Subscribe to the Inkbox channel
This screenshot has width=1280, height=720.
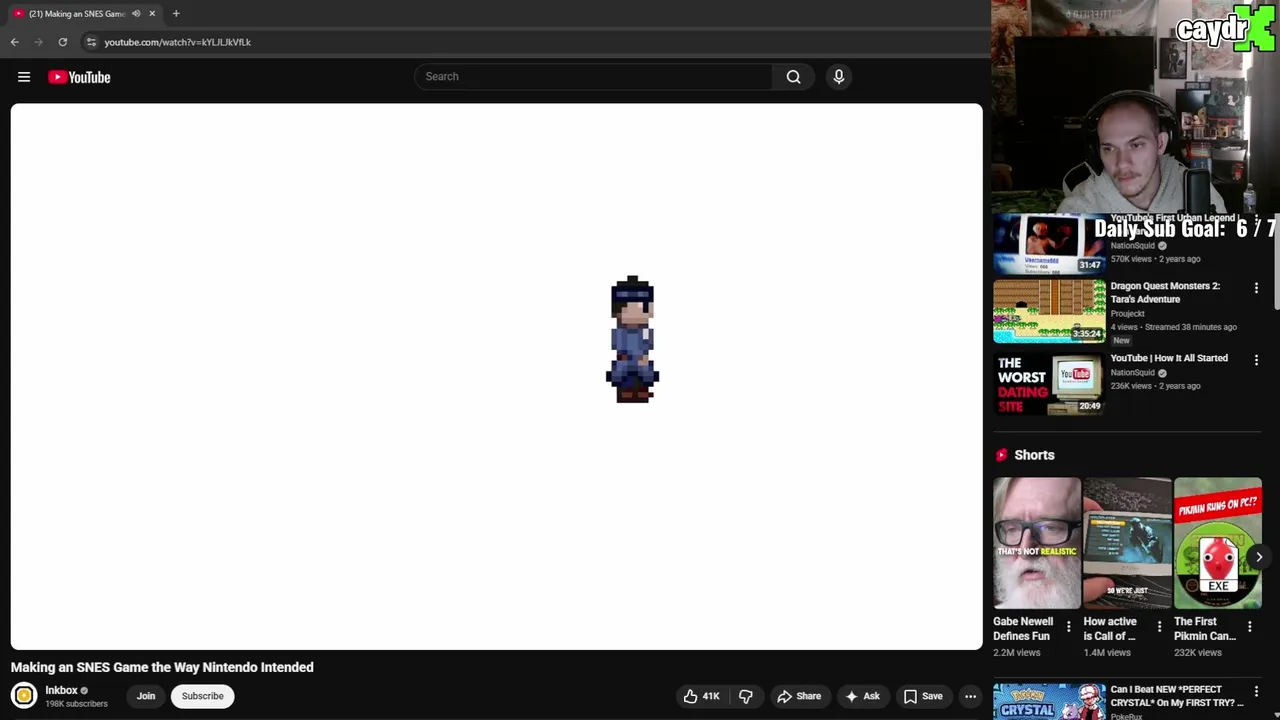[x=203, y=696]
